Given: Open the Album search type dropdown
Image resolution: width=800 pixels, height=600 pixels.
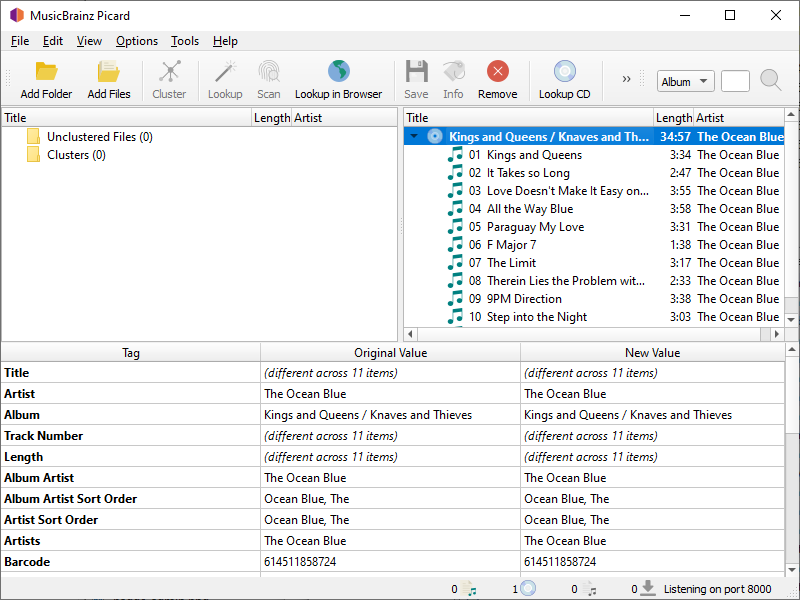Looking at the screenshot, I should (x=685, y=82).
